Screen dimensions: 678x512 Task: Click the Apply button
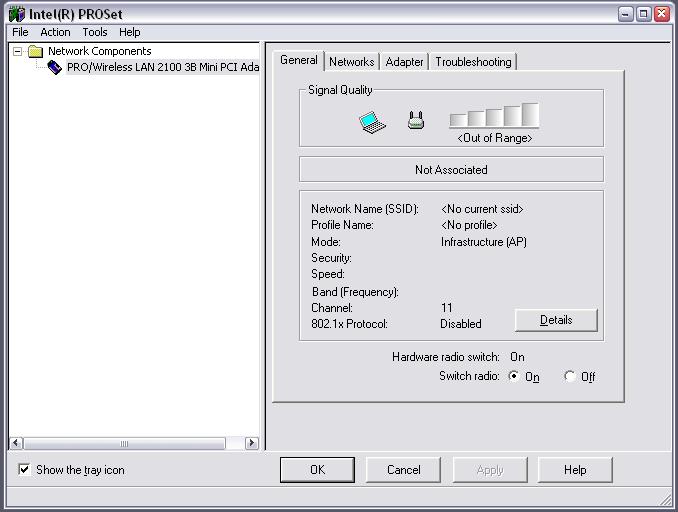[490, 470]
